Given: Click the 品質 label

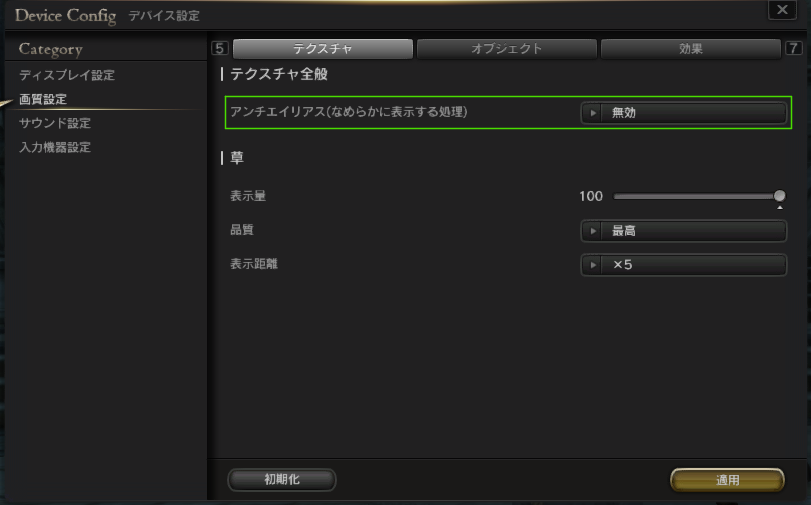Looking at the screenshot, I should pyautogui.click(x=242, y=230).
